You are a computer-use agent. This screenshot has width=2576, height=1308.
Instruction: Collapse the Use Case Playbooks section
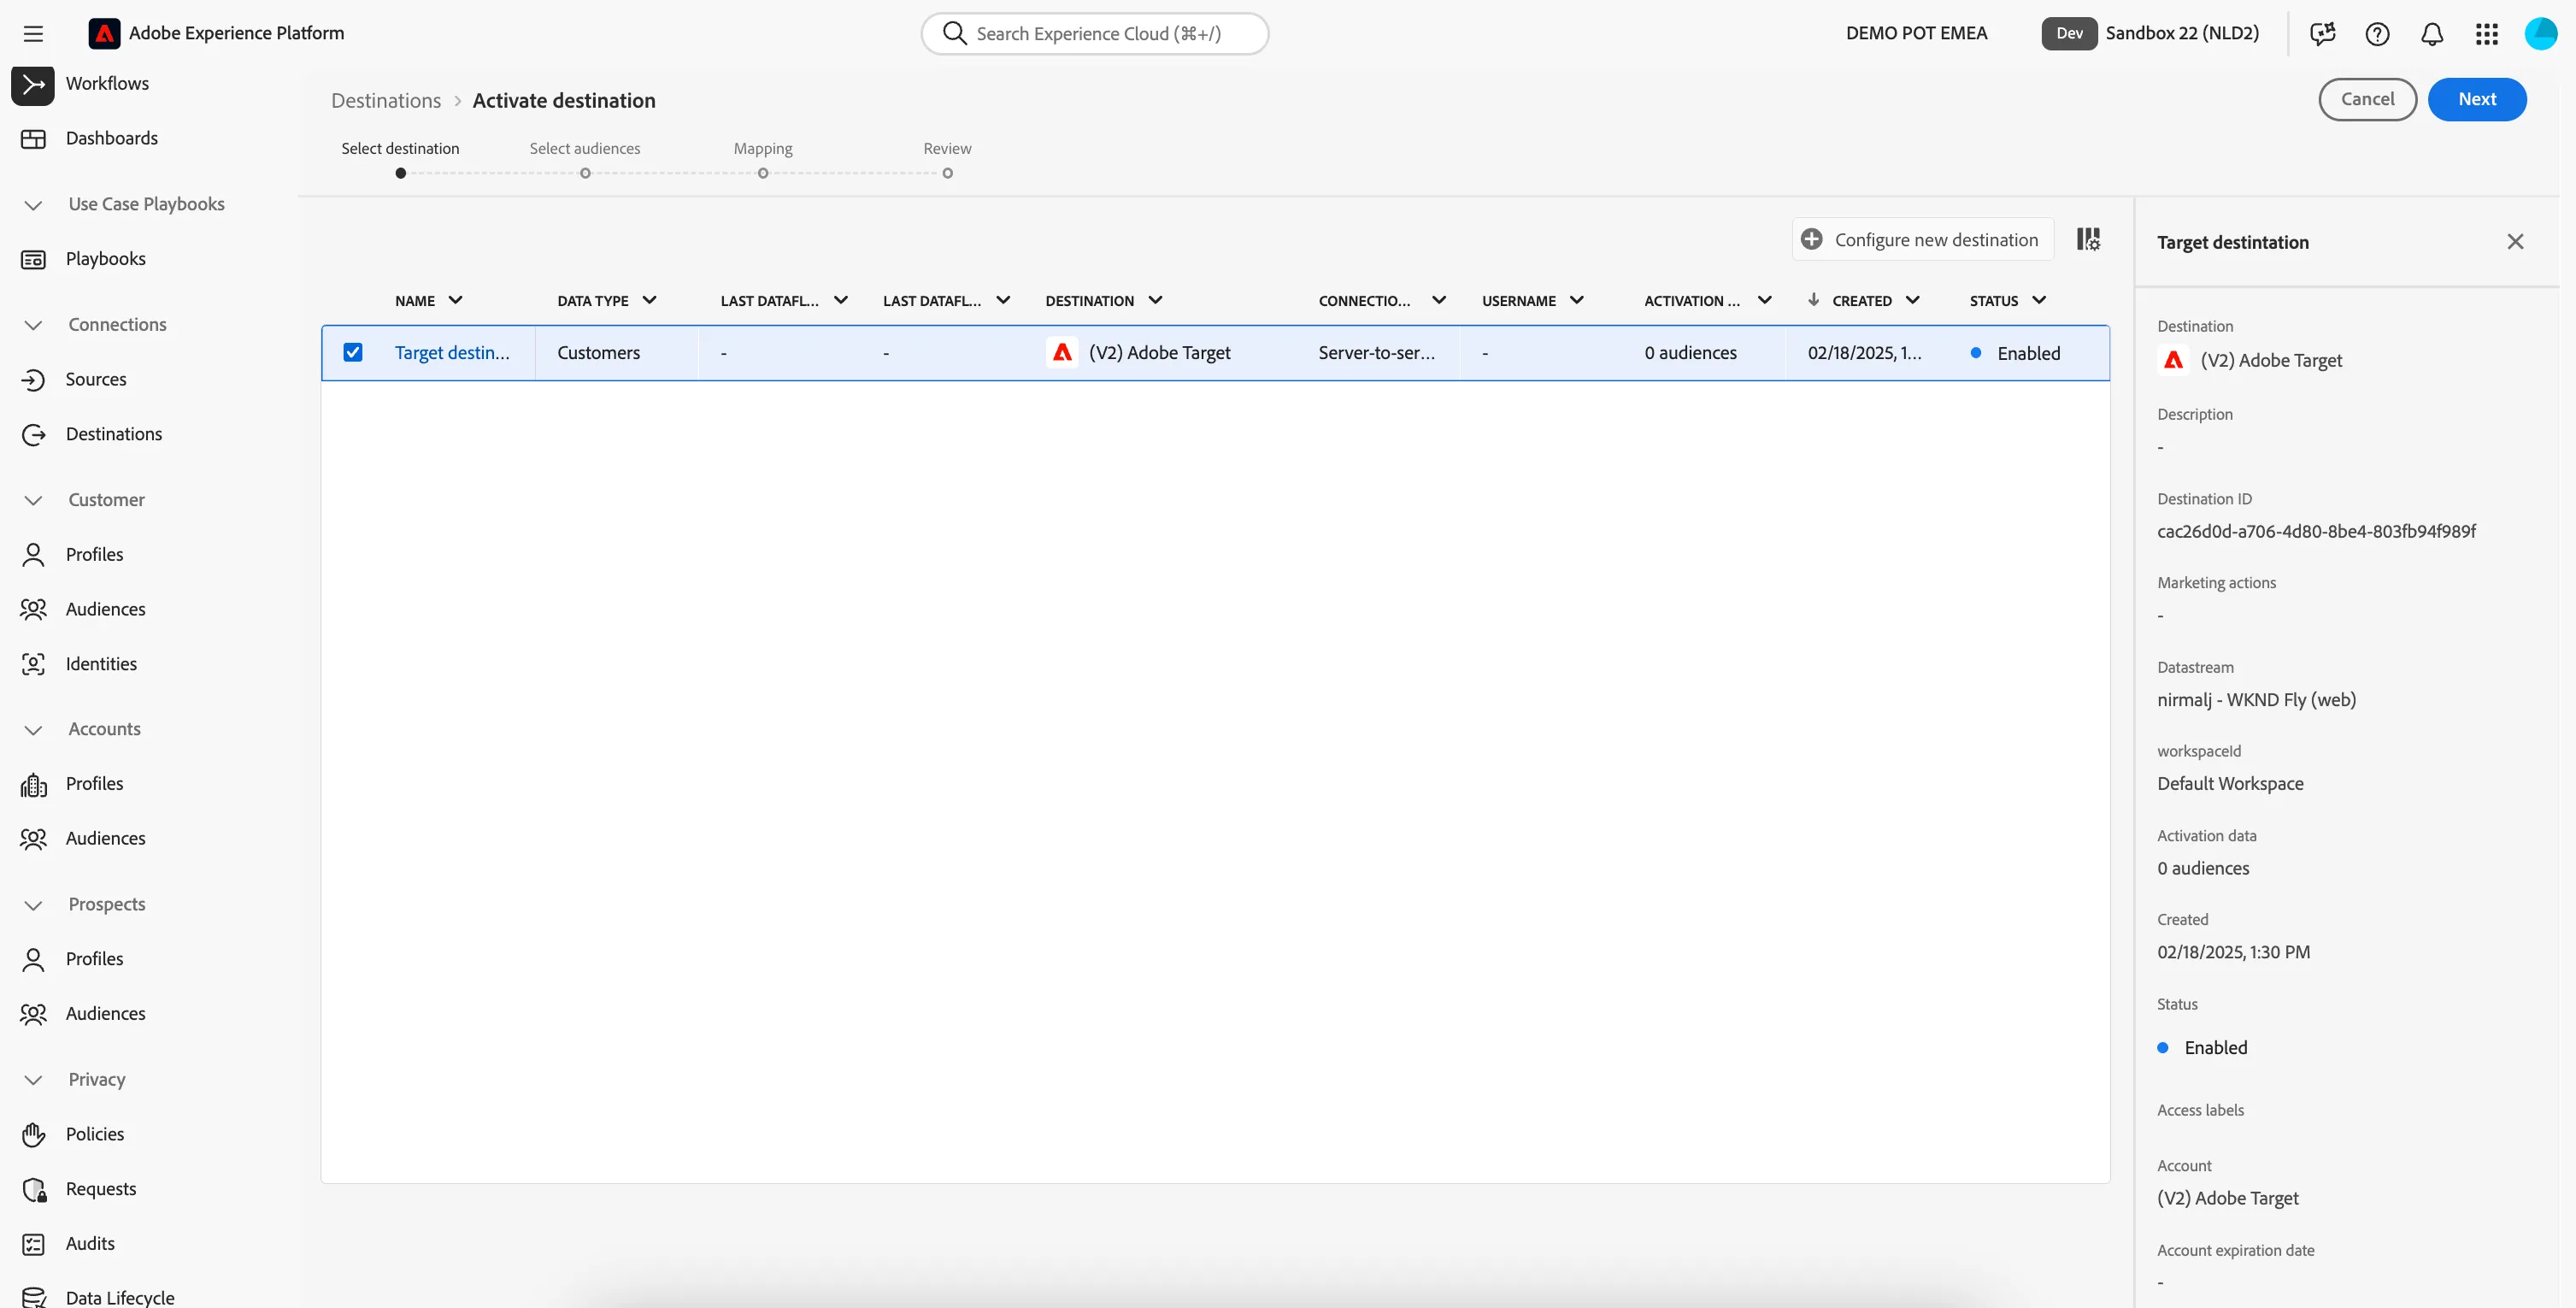click(x=33, y=205)
